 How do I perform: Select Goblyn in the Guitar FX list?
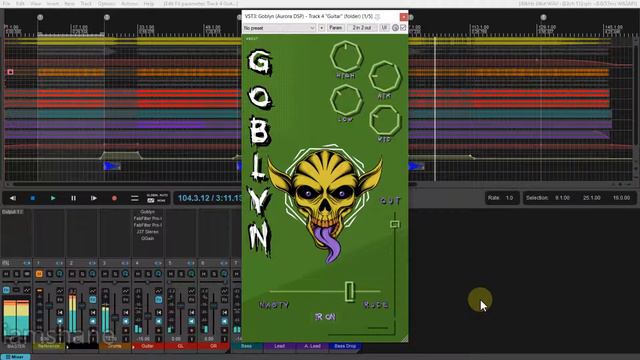[x=147, y=212]
